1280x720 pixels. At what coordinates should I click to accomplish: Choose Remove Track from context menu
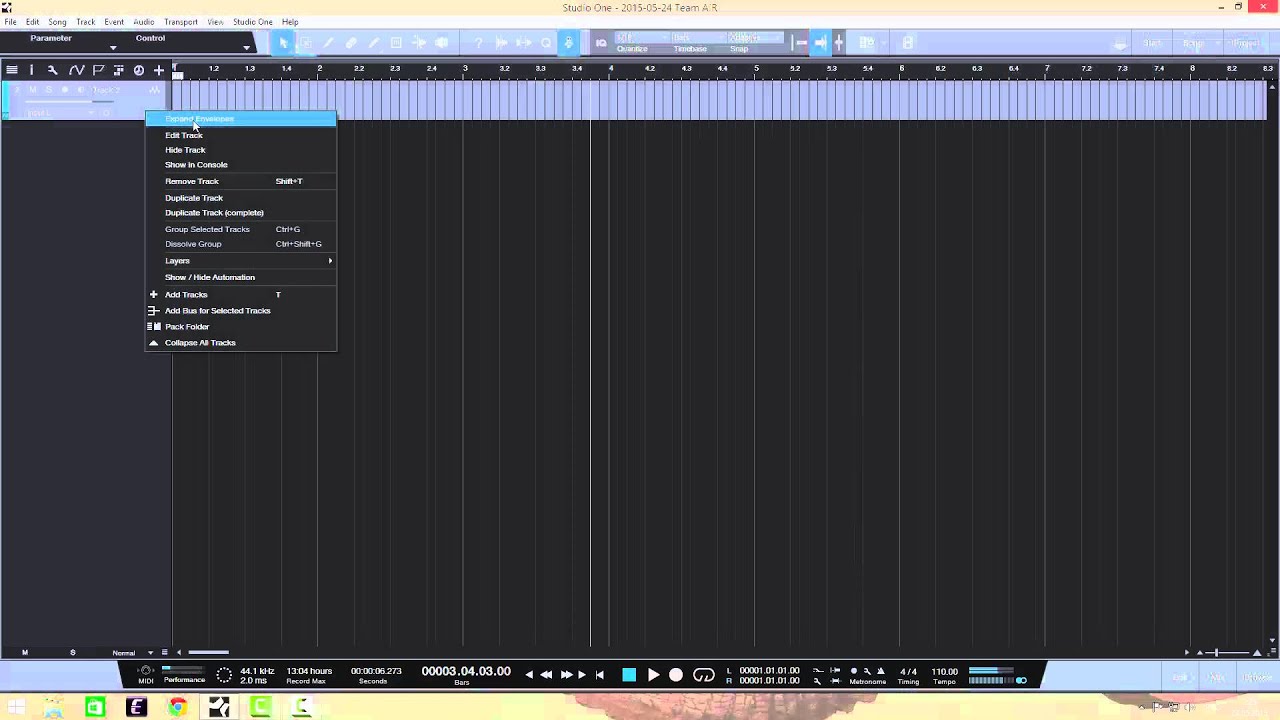tap(241, 182)
